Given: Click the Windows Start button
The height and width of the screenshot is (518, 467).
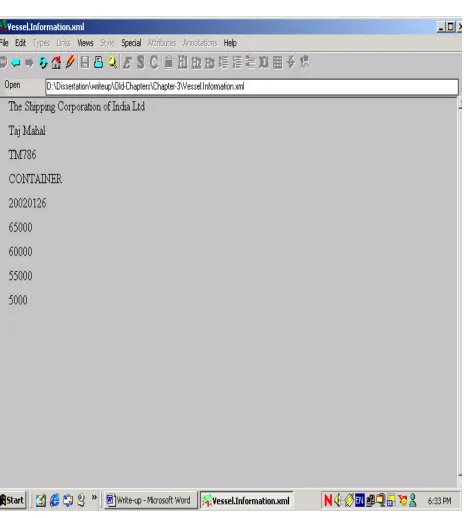Looking at the screenshot, I should 13,500.
